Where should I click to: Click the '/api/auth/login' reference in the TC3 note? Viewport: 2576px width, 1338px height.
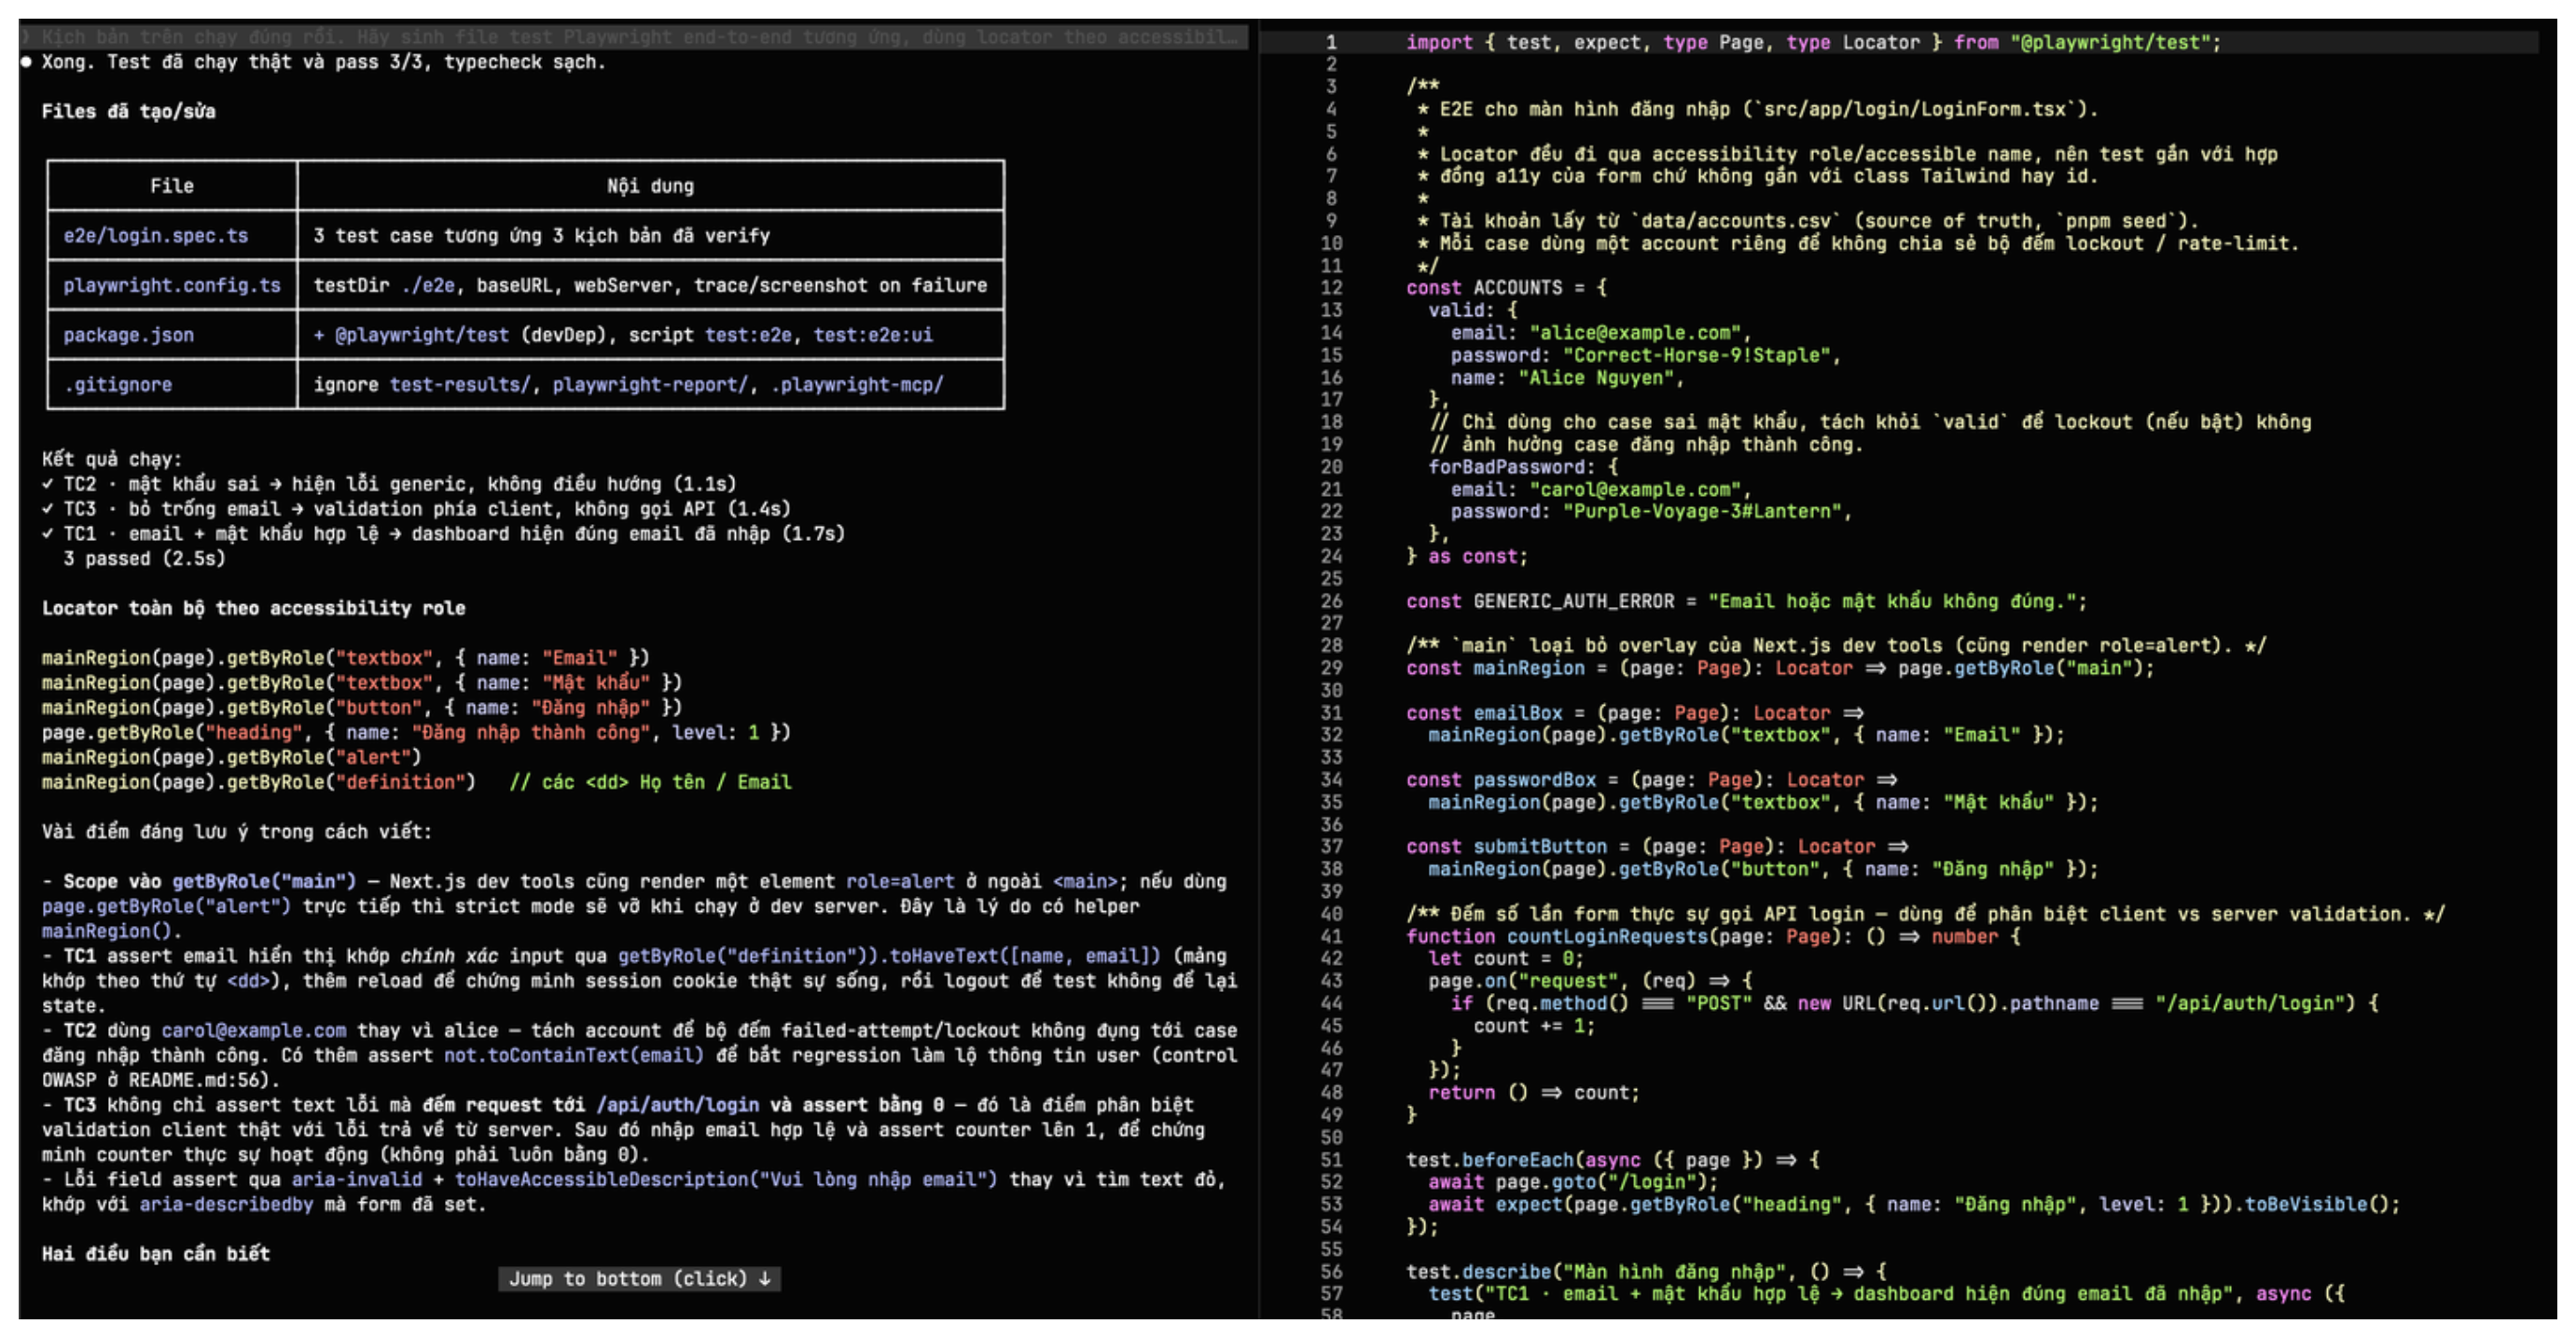[x=677, y=1105]
